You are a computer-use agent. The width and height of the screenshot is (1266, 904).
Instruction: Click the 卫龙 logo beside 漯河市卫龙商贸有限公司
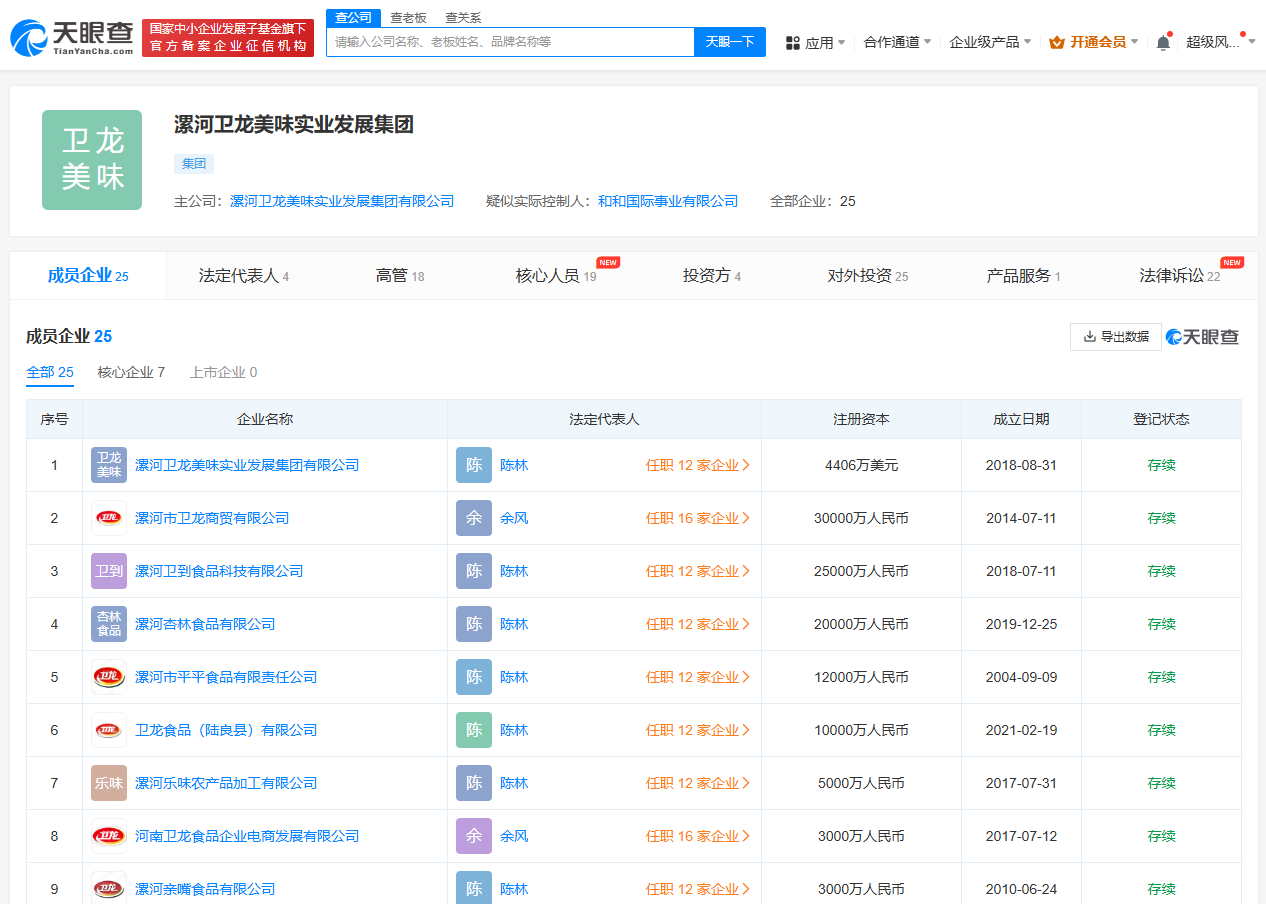point(108,518)
